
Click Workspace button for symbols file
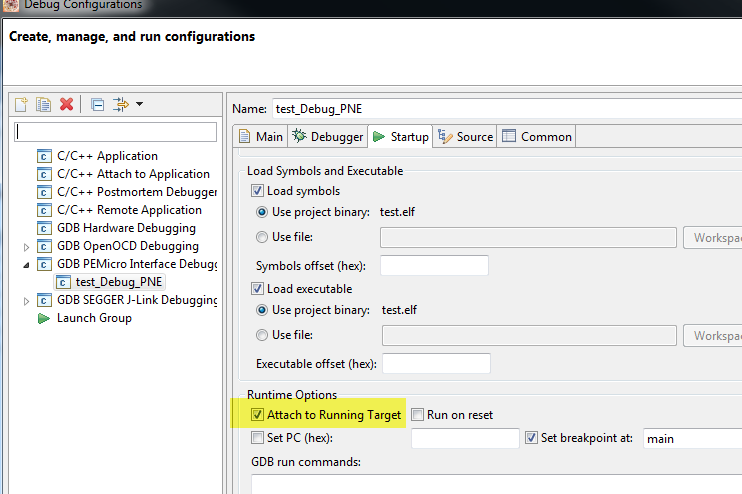click(714, 238)
